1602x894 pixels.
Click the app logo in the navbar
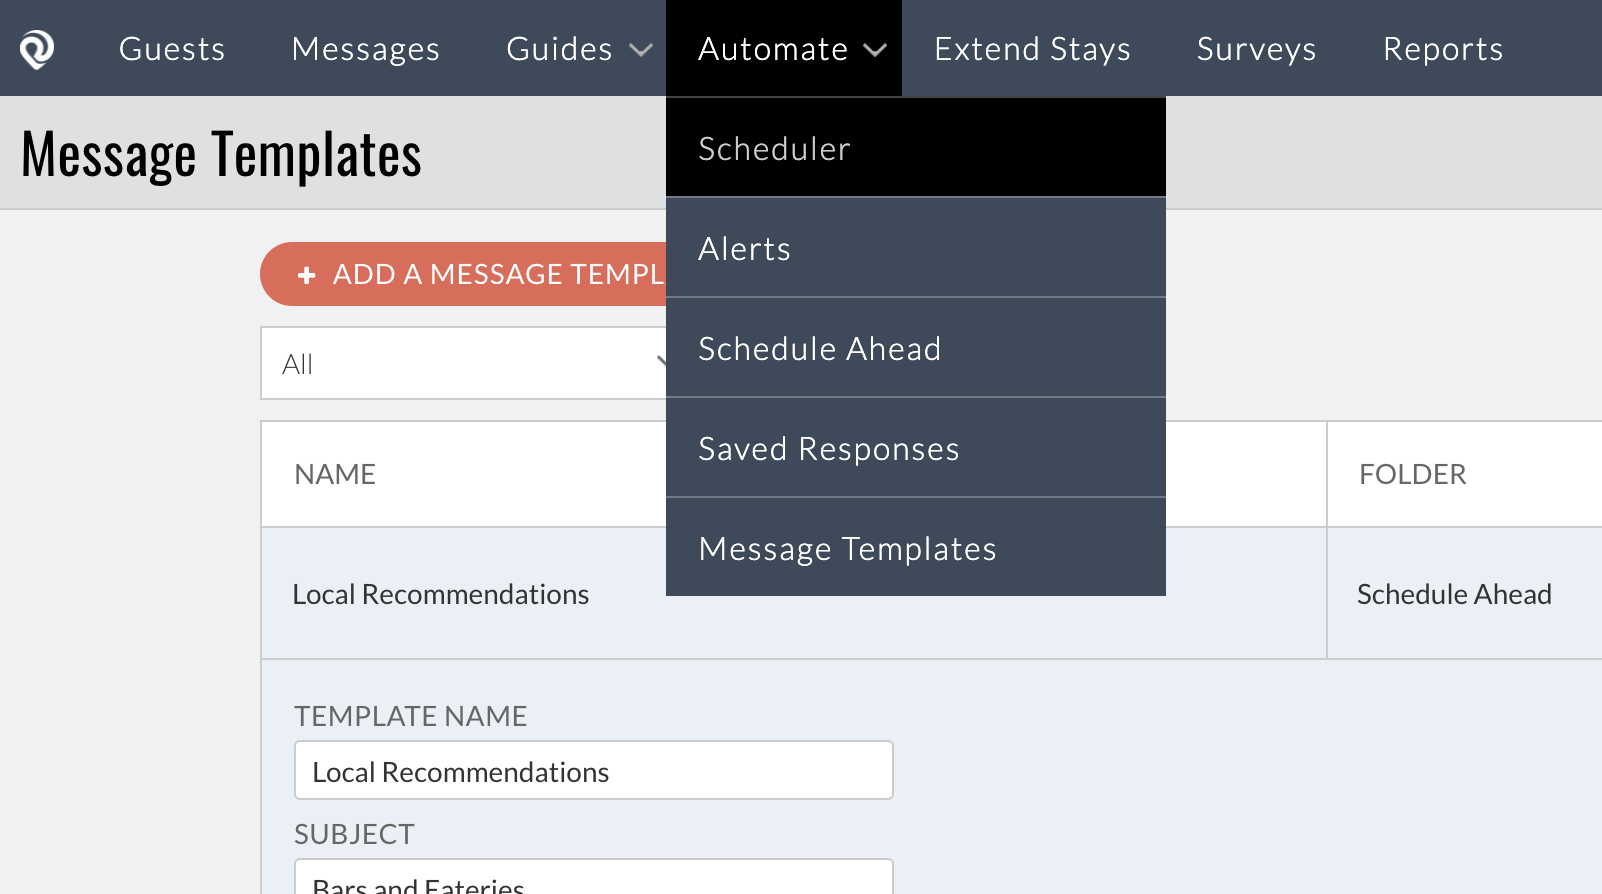click(37, 49)
